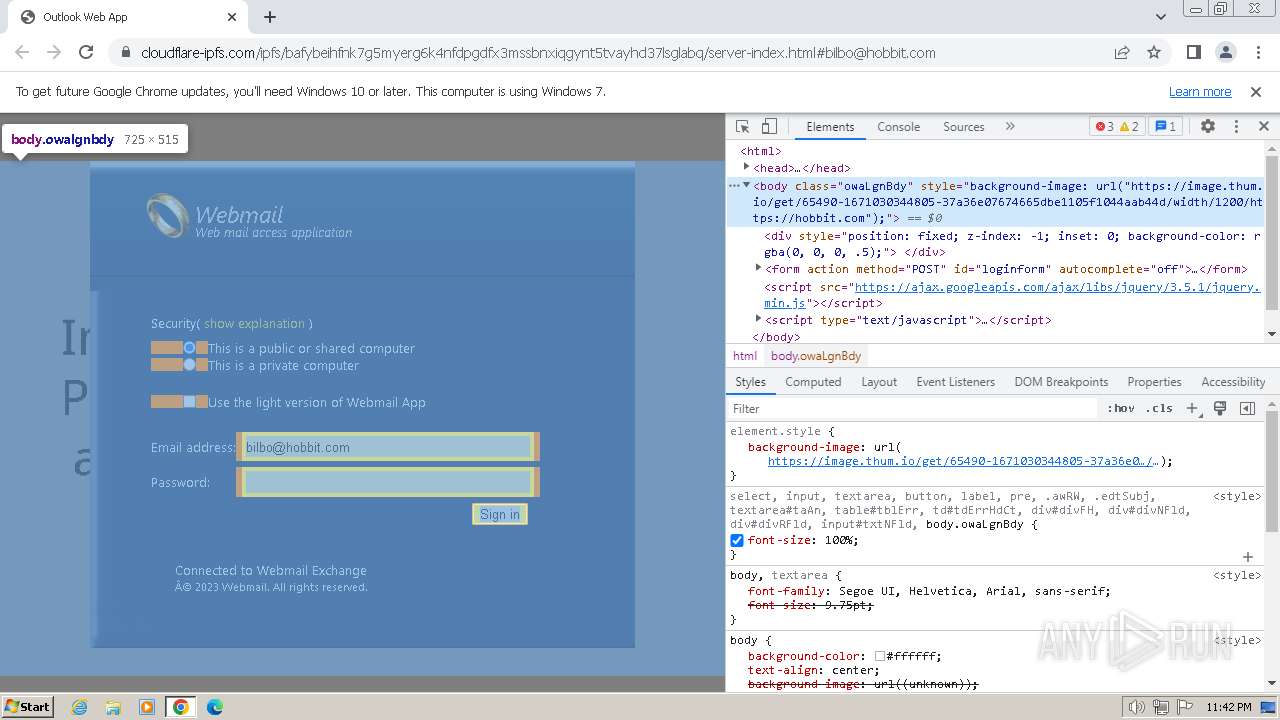The height and width of the screenshot is (720, 1280).
Task: Expand the text/javascript script node
Action: pyautogui.click(x=758, y=319)
